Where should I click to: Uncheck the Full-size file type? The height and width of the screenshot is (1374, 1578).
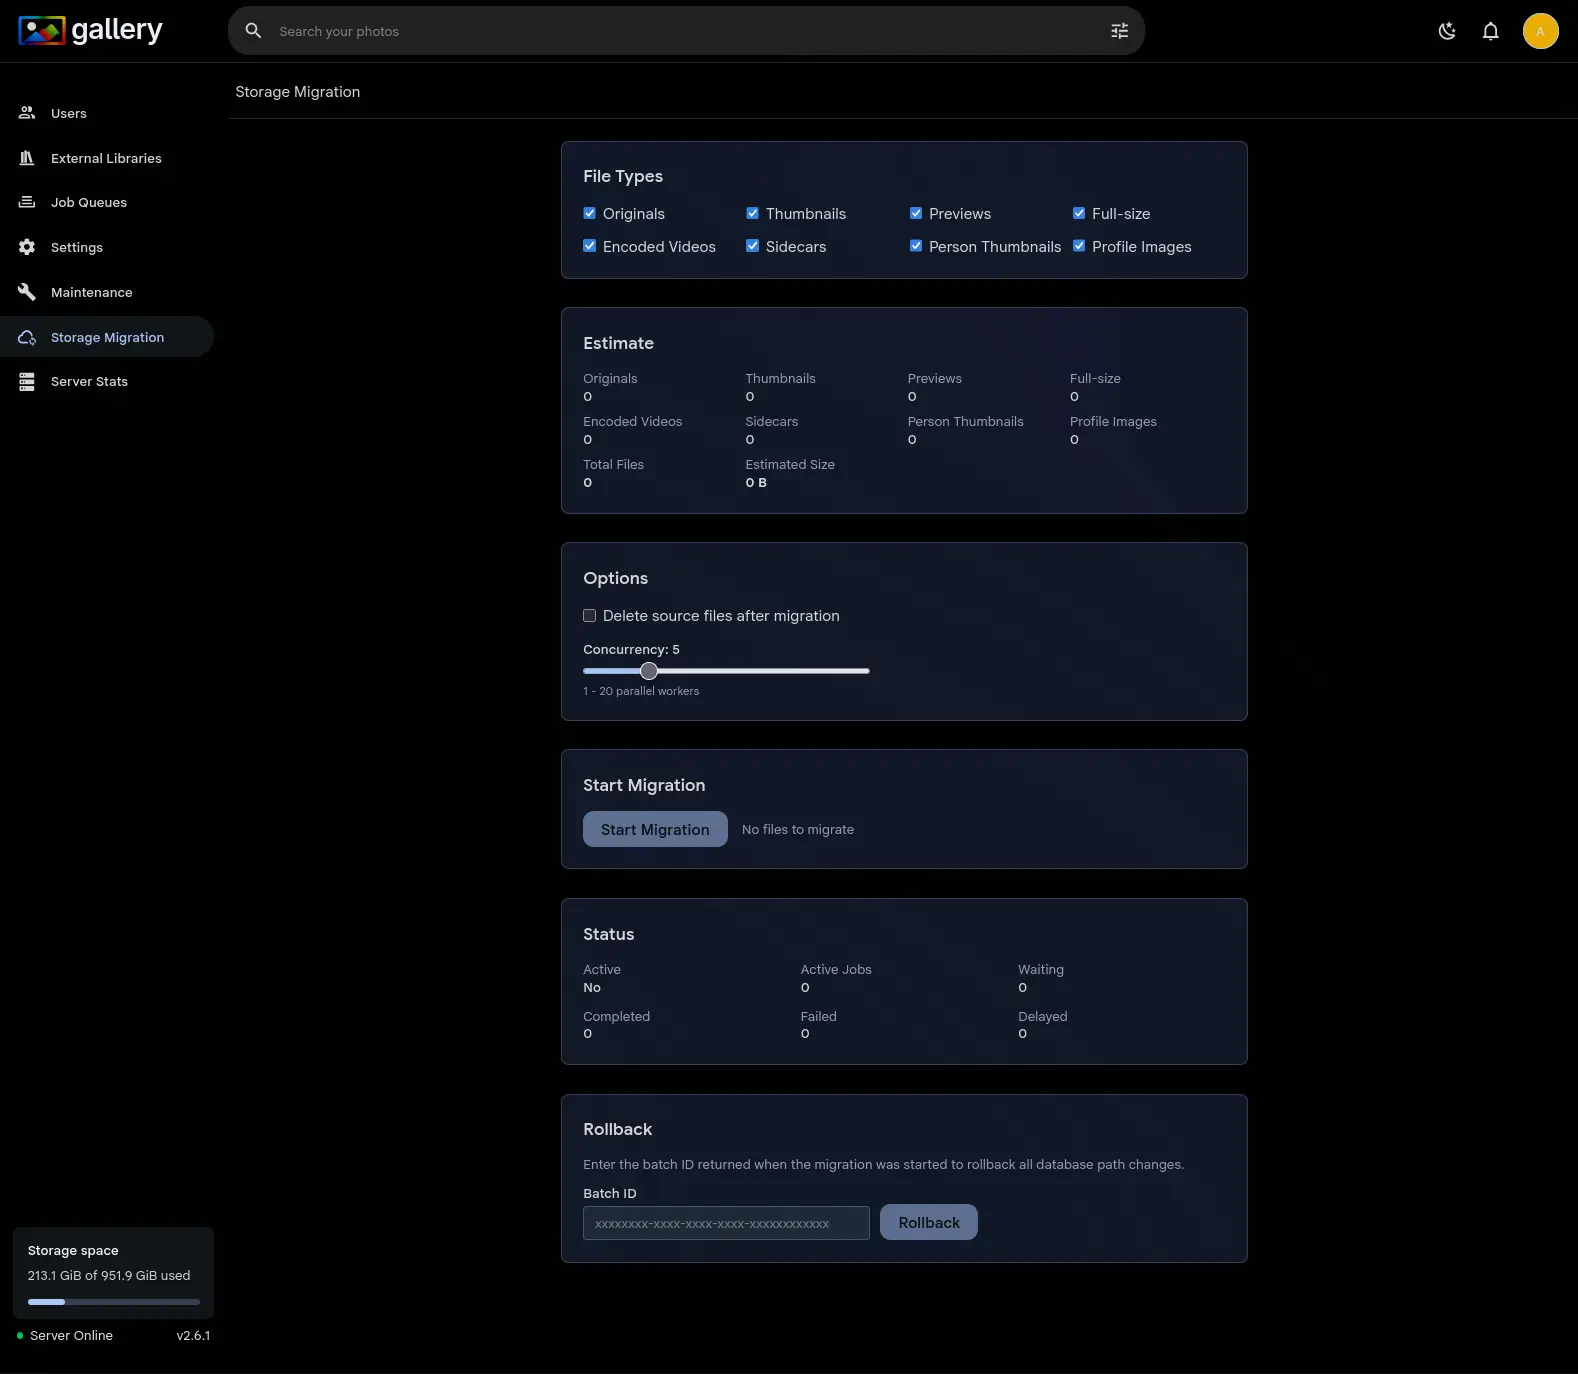[1079, 213]
